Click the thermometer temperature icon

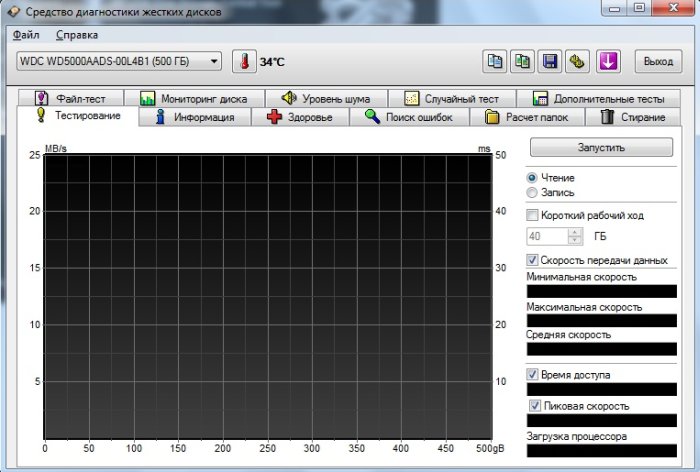[x=244, y=61]
